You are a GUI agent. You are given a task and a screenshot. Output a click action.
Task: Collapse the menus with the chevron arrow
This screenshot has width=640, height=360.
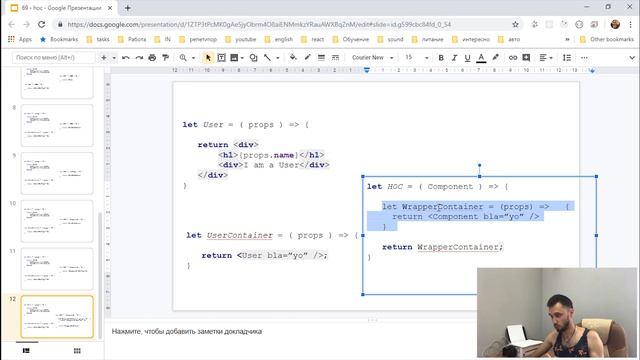pos(632,58)
